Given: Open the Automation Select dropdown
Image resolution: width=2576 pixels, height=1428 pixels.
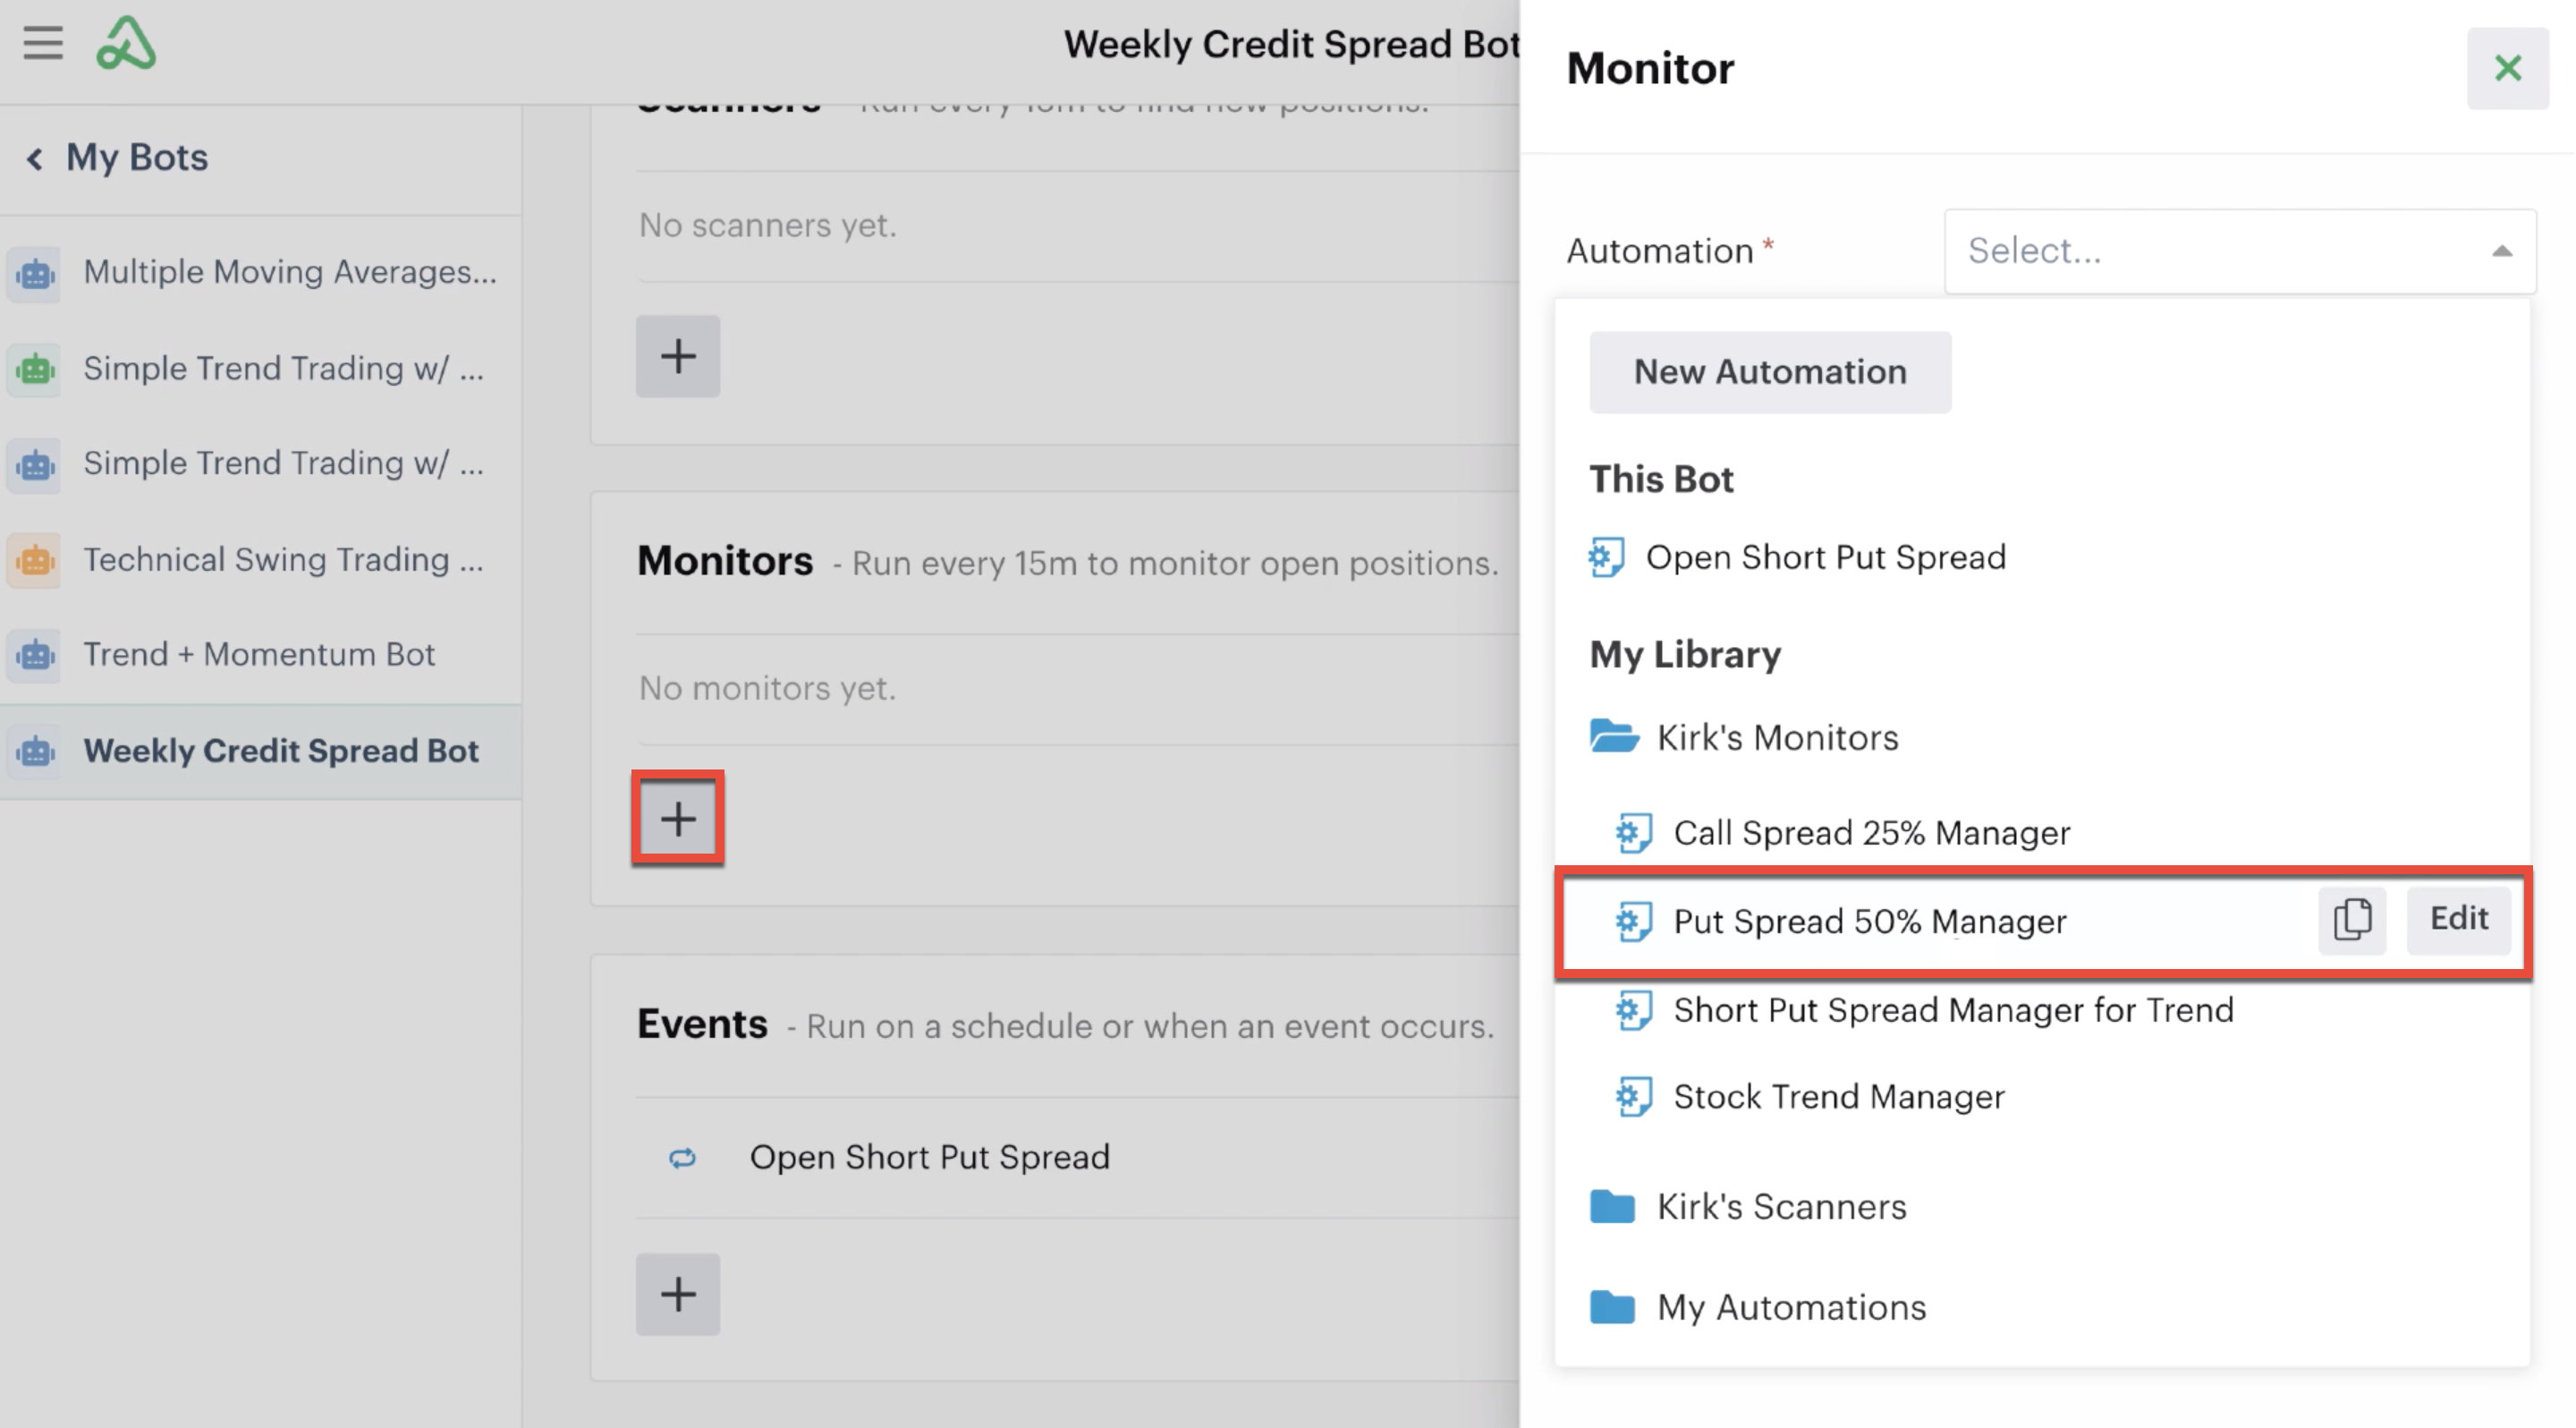Looking at the screenshot, I should tap(2239, 251).
